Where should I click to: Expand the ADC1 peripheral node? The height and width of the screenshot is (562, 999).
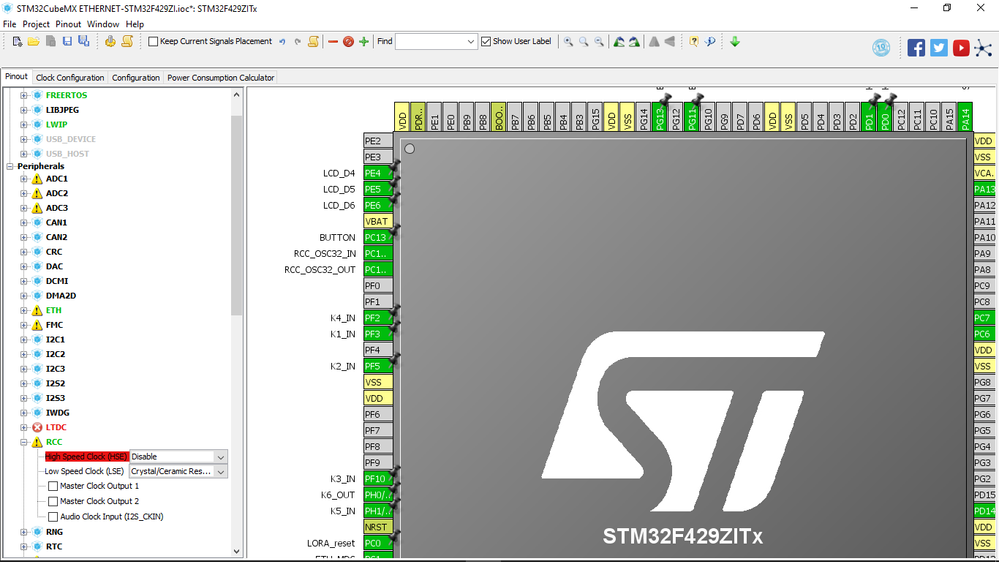(x=24, y=179)
